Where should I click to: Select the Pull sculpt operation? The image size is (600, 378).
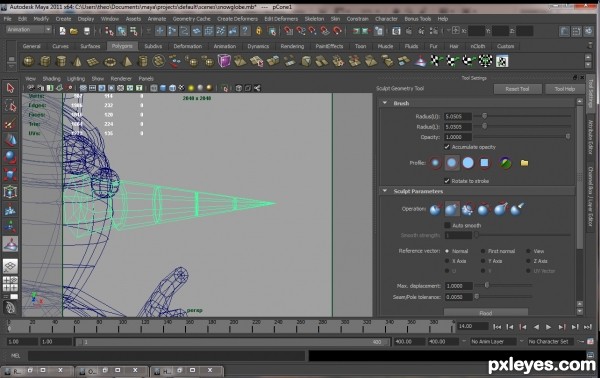point(452,209)
